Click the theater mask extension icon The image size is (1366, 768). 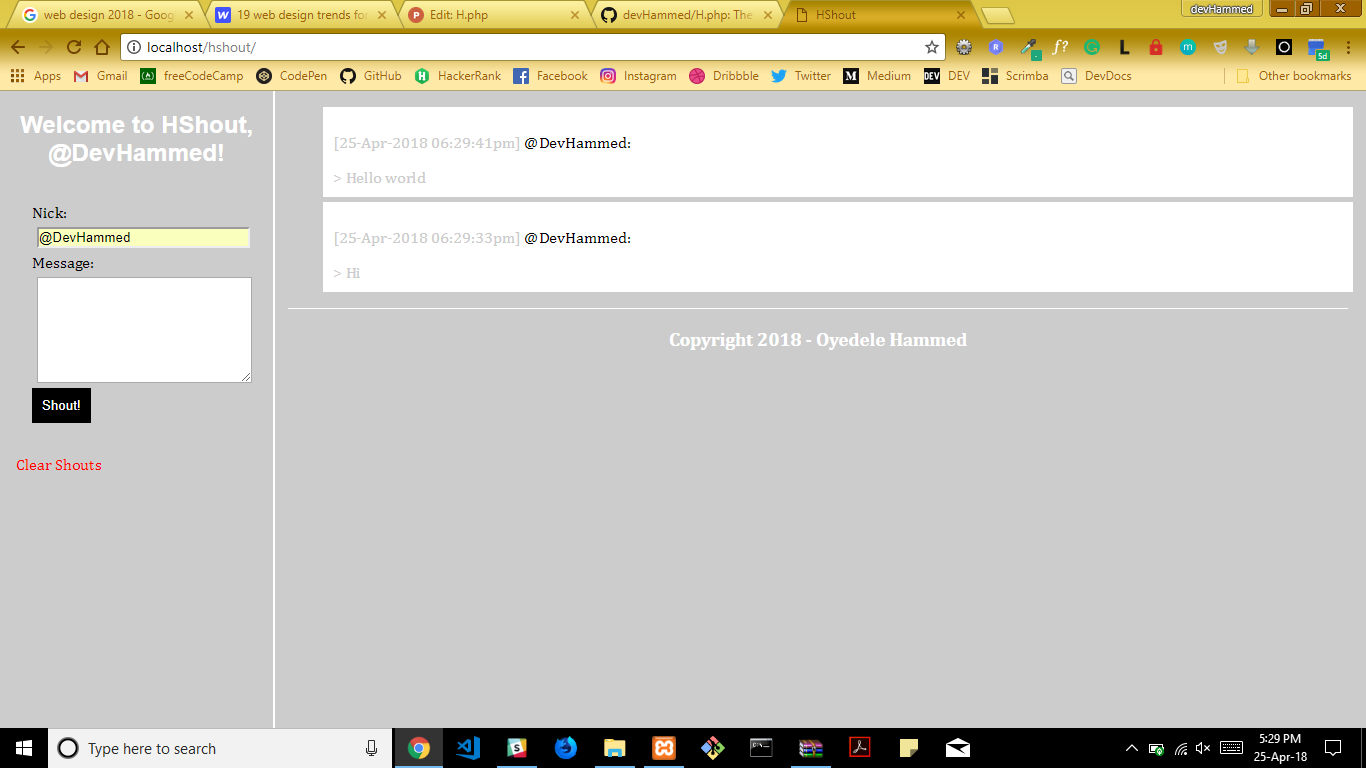click(x=1220, y=47)
